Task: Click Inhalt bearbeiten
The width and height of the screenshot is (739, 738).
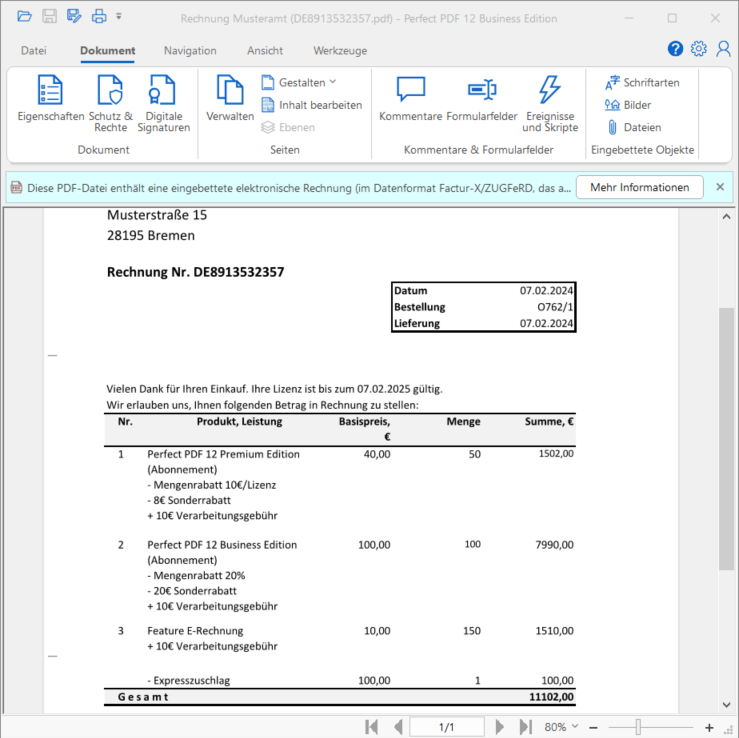Action: [311, 105]
